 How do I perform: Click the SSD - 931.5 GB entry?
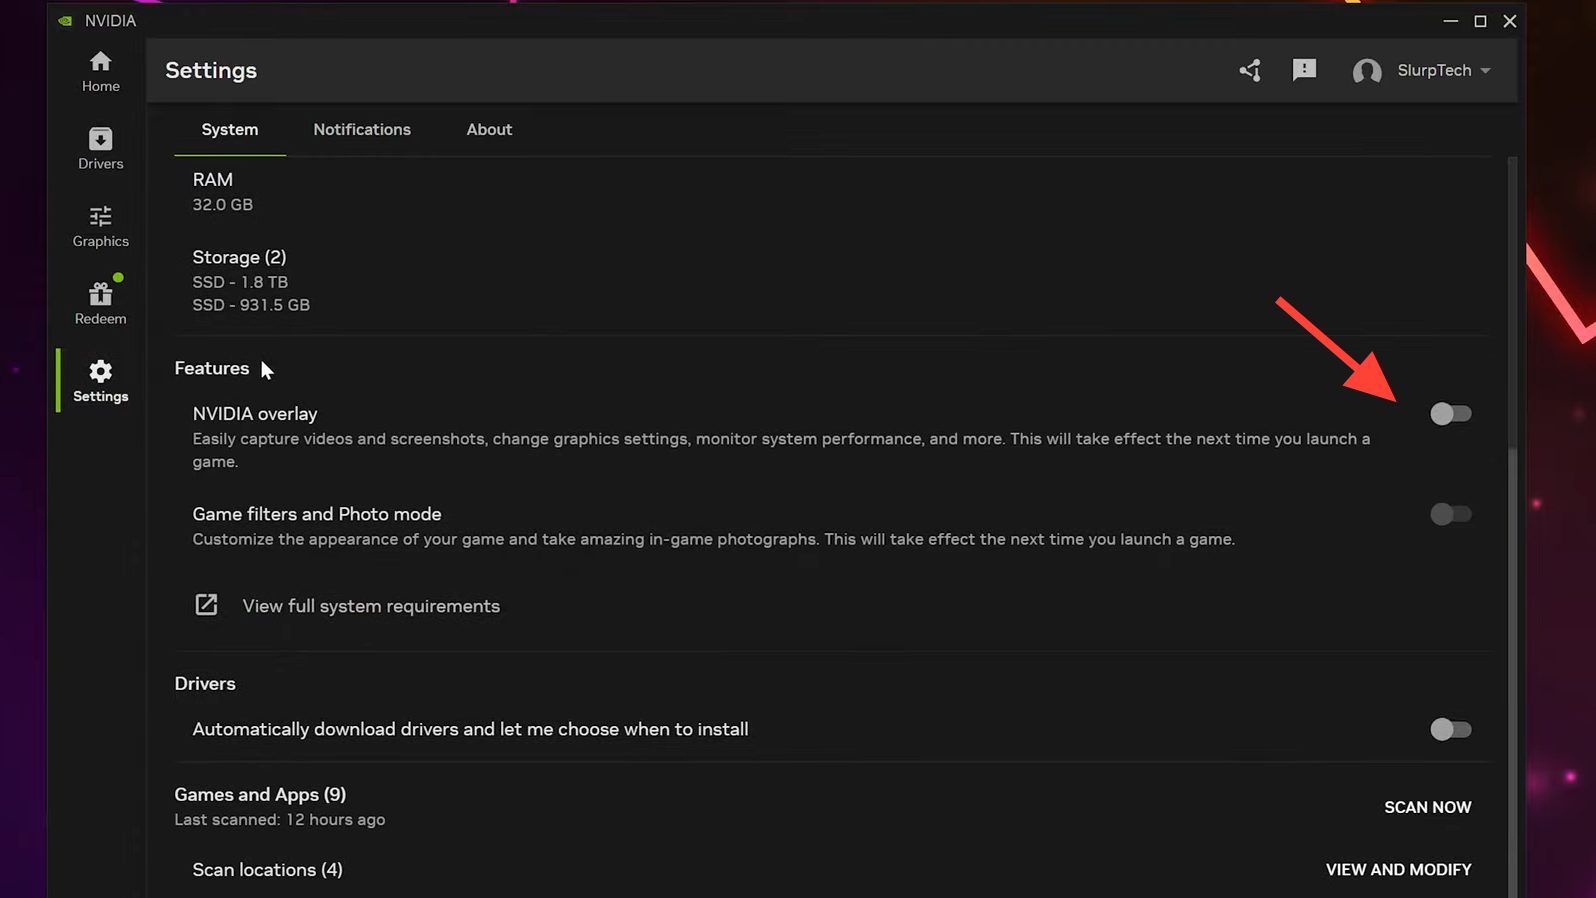click(x=251, y=305)
